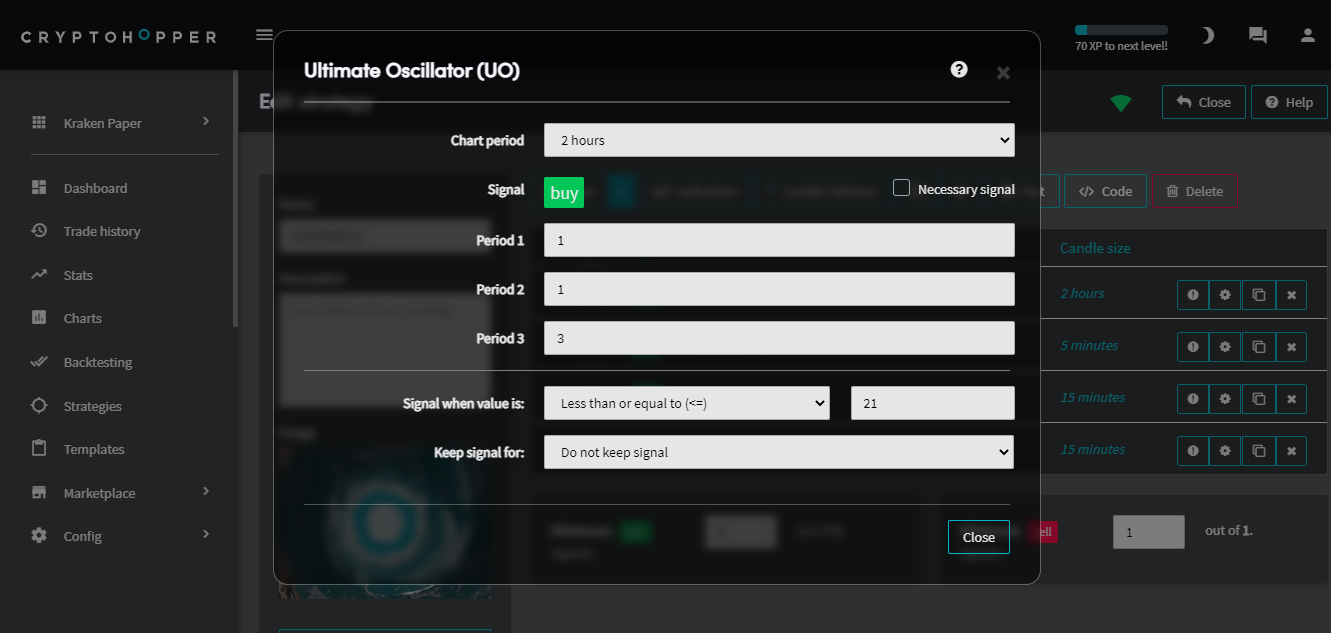
Task: Expand the Kraken Paper chevron in the sidebar
Action: 206,121
